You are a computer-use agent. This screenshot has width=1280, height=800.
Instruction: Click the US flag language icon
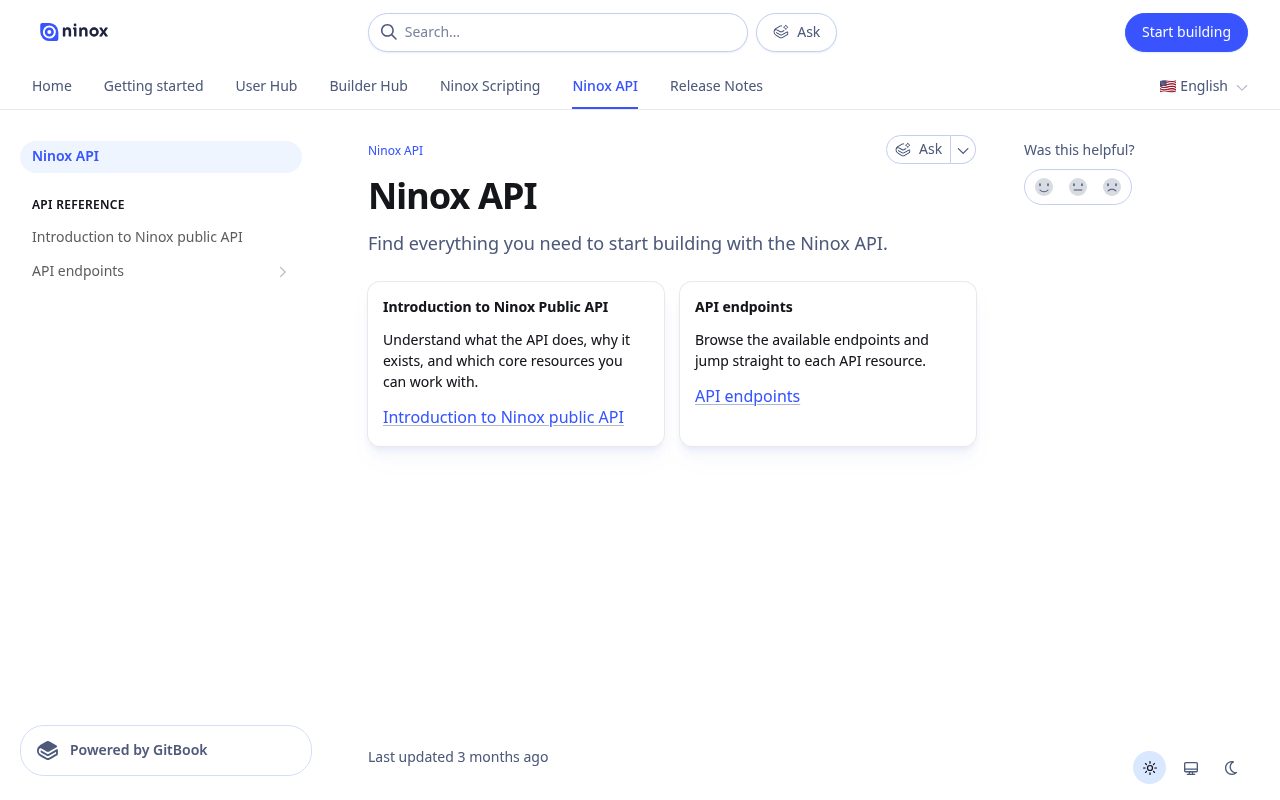pyautogui.click(x=1168, y=86)
